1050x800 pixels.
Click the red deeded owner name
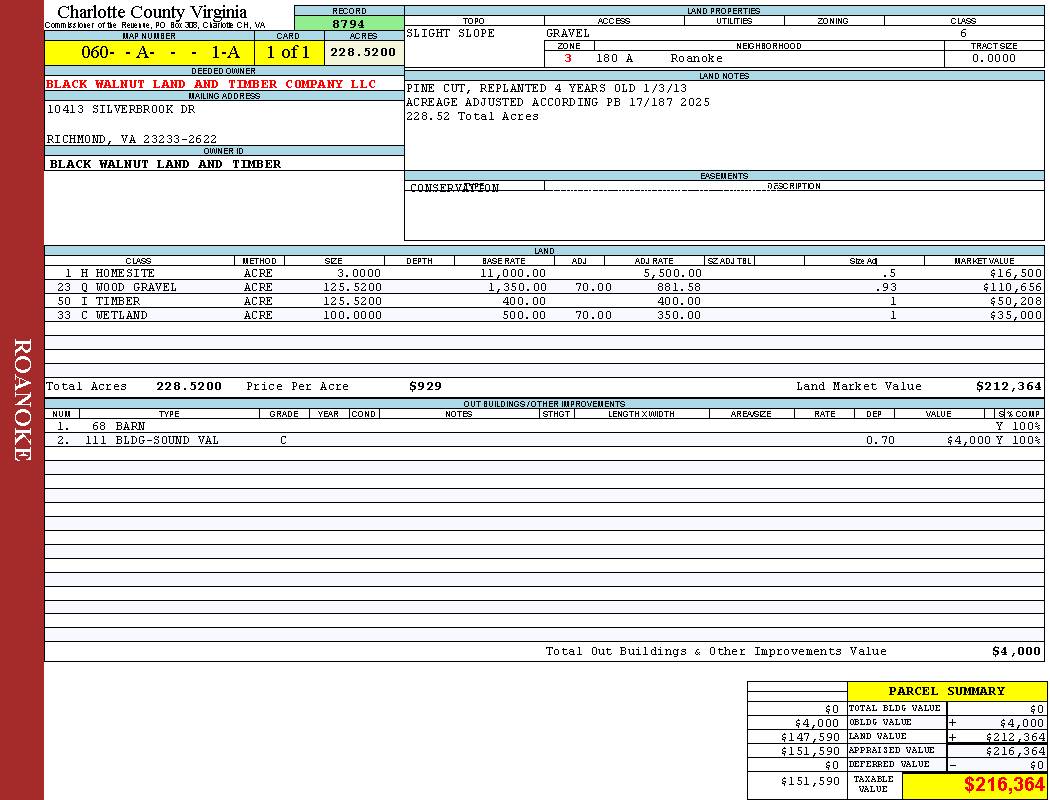[211, 84]
